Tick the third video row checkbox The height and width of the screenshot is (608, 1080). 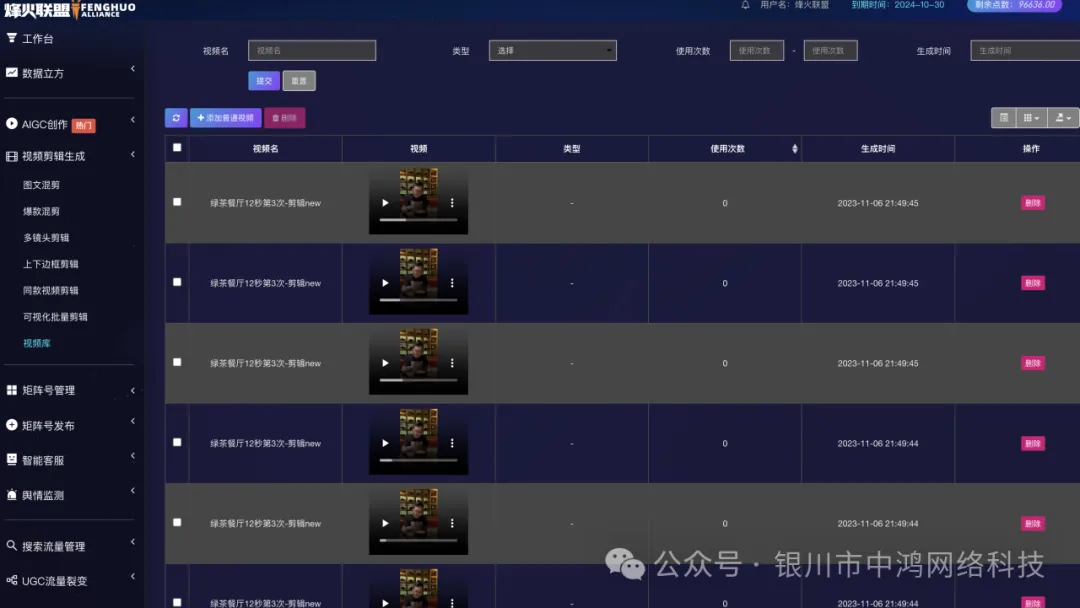point(177,362)
